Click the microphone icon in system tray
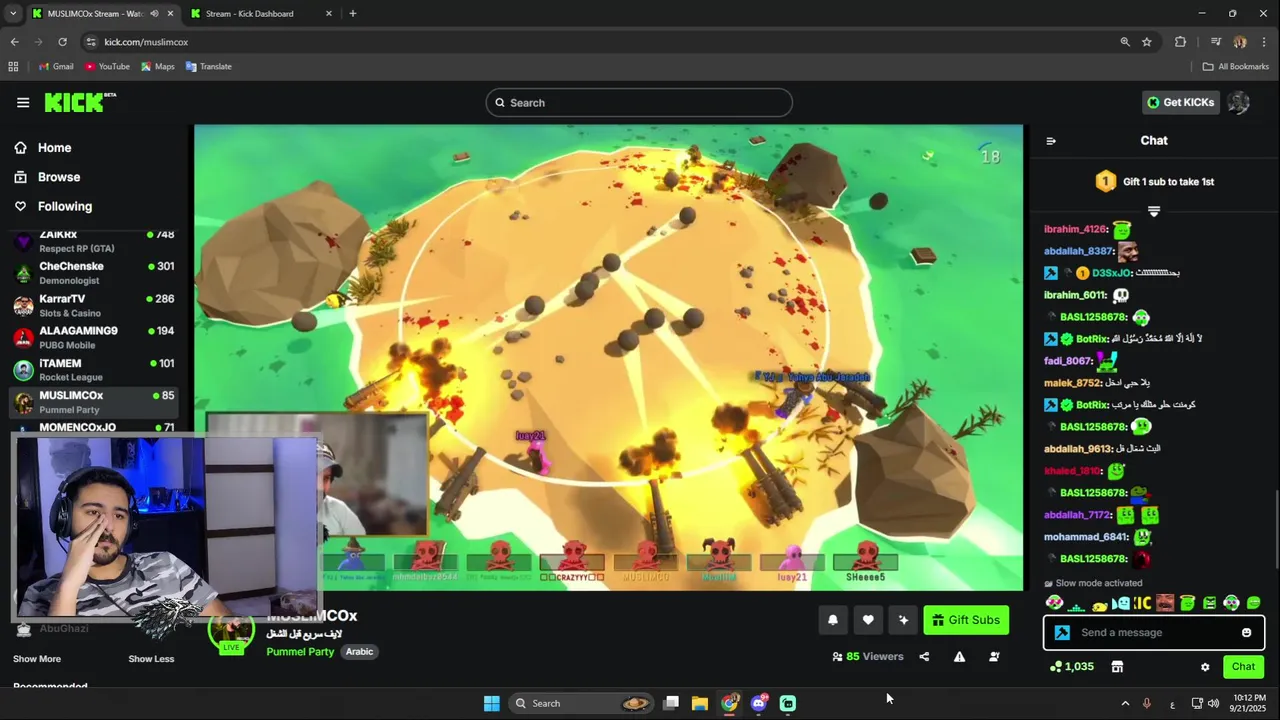This screenshot has width=1280, height=720. (x=1147, y=704)
